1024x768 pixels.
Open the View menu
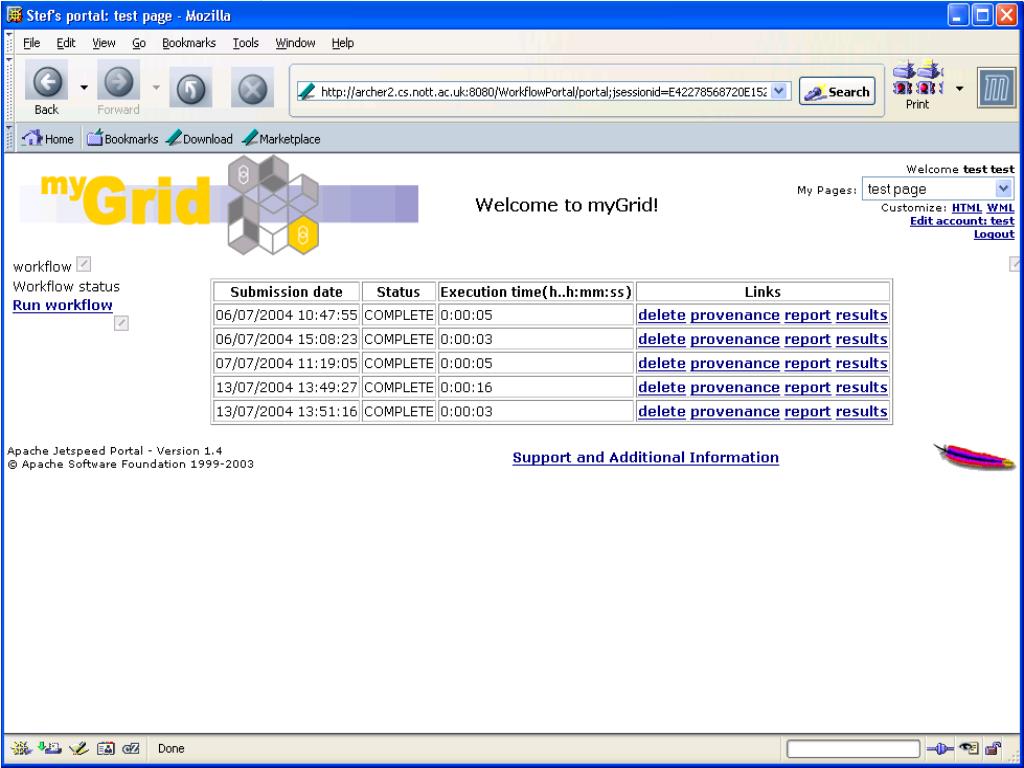tap(104, 43)
